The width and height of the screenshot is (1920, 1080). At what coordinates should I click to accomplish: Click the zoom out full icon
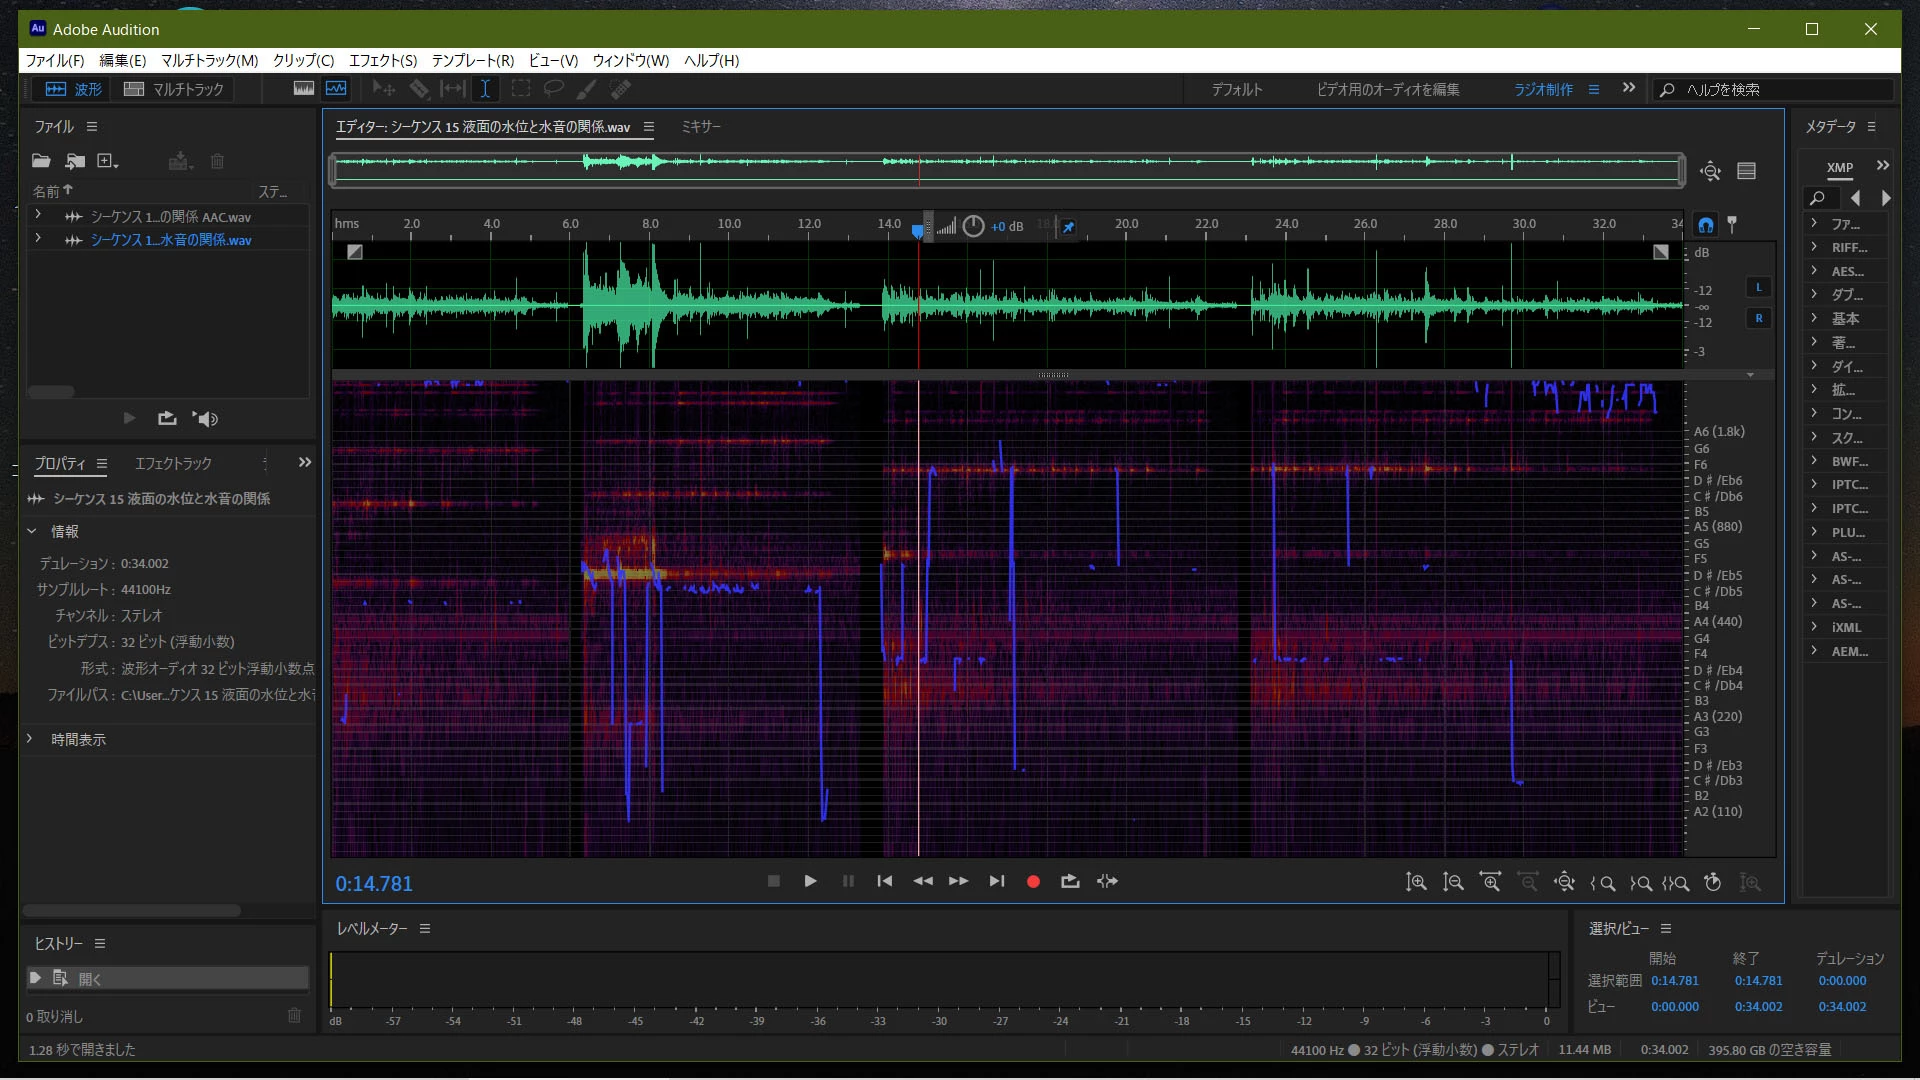pos(1565,882)
